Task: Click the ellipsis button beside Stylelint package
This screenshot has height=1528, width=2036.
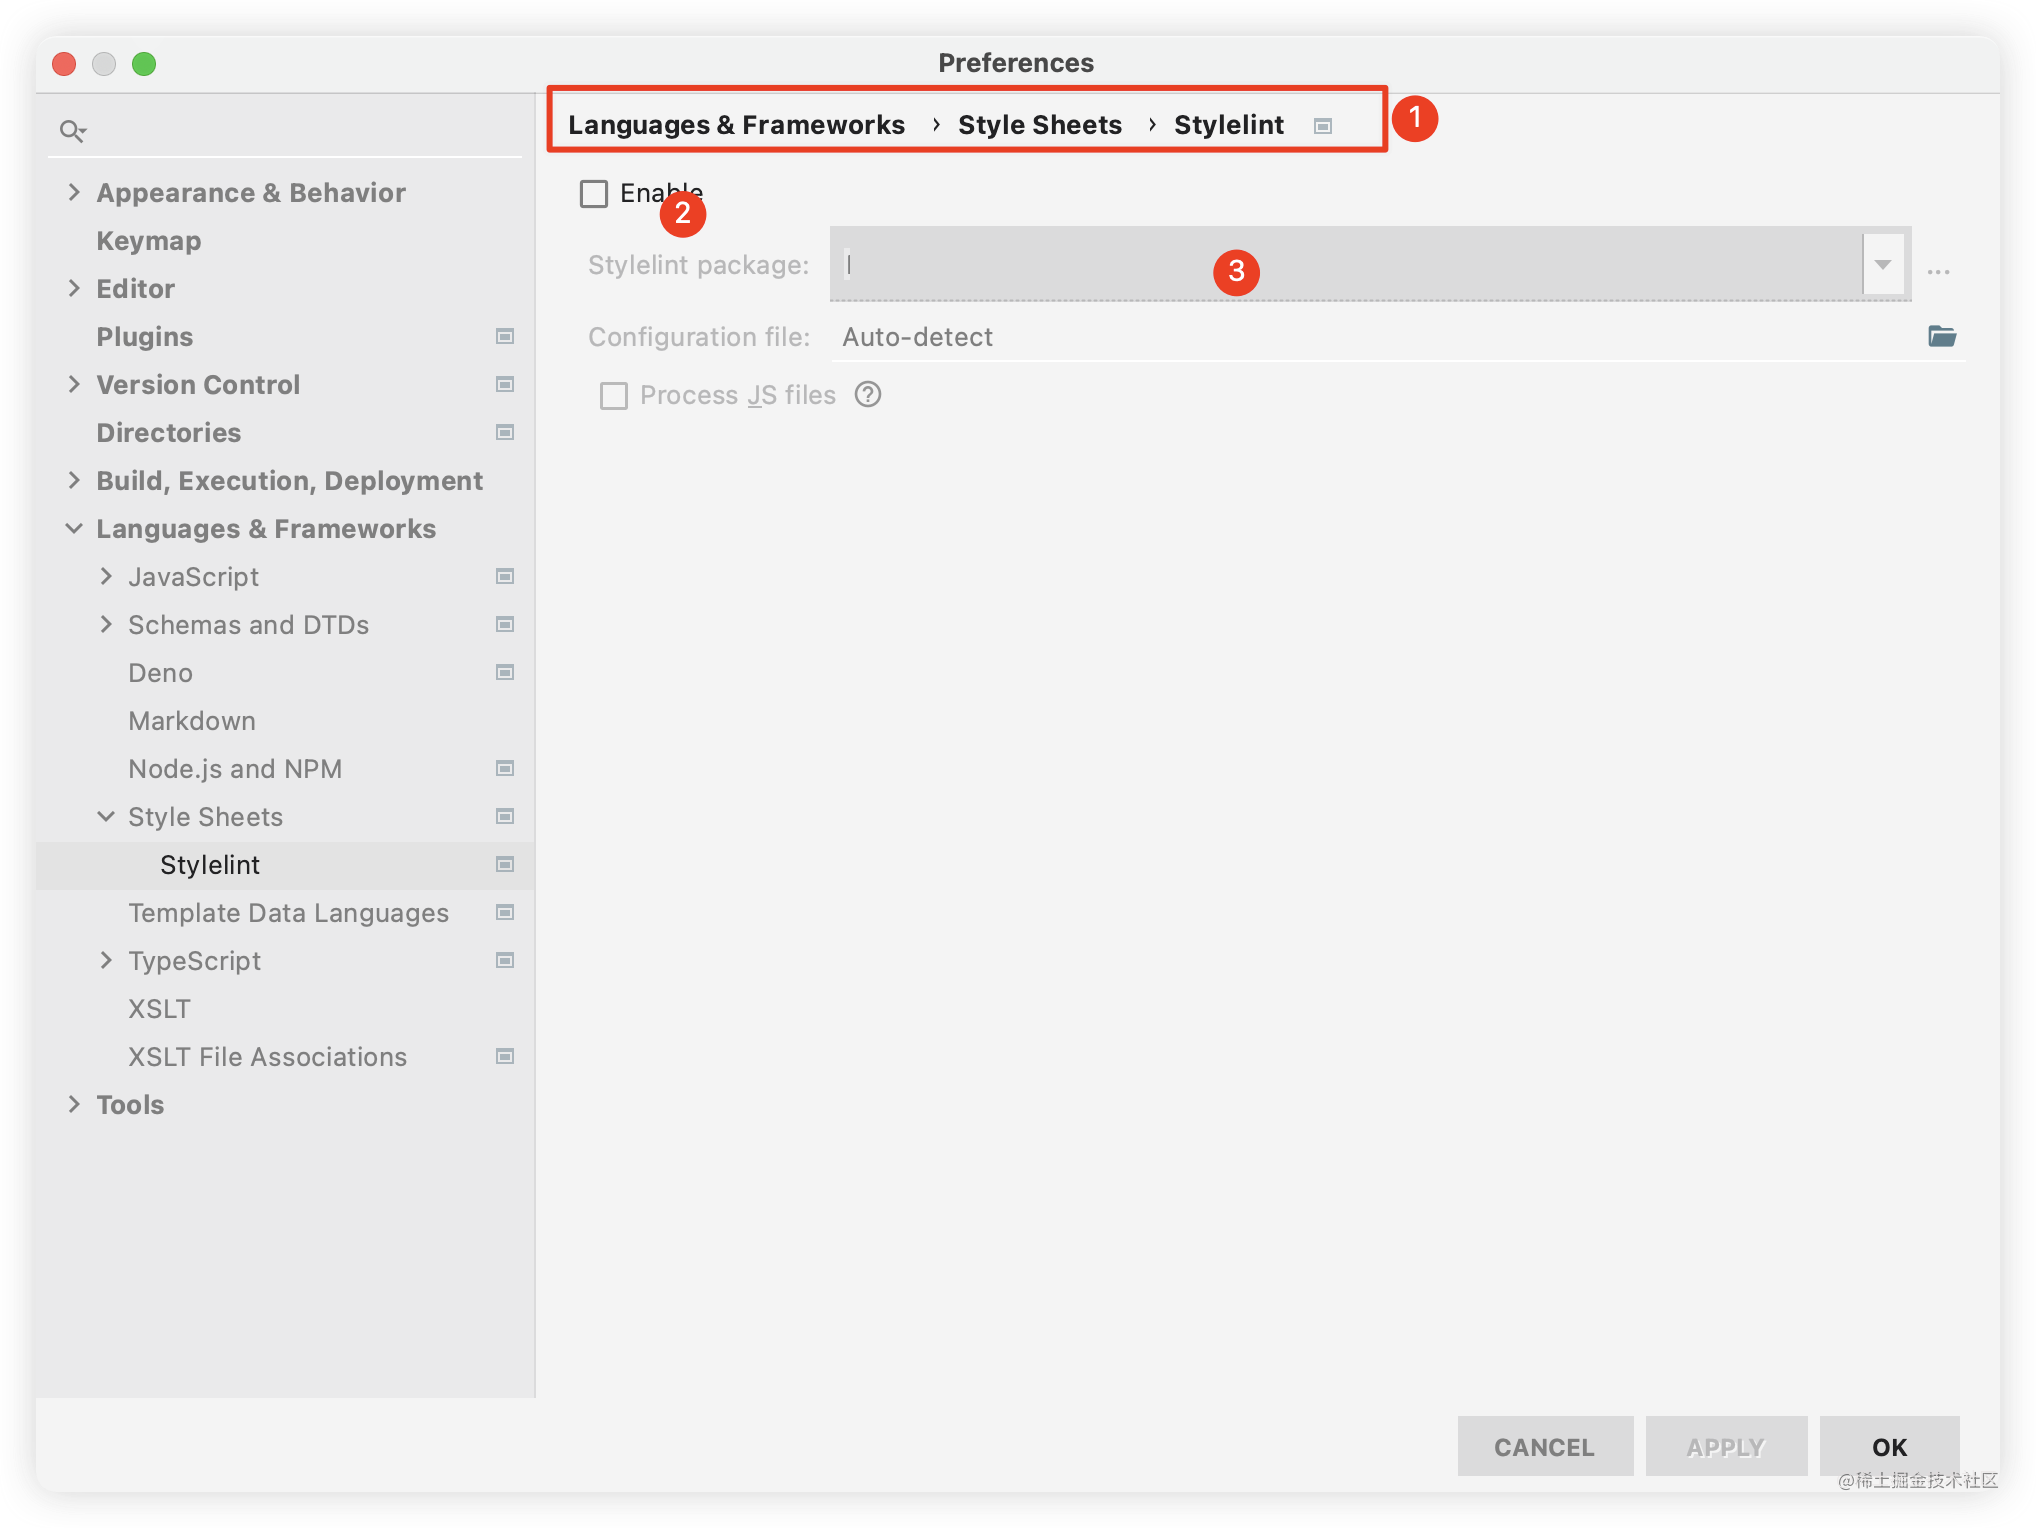Action: pos(1938,270)
